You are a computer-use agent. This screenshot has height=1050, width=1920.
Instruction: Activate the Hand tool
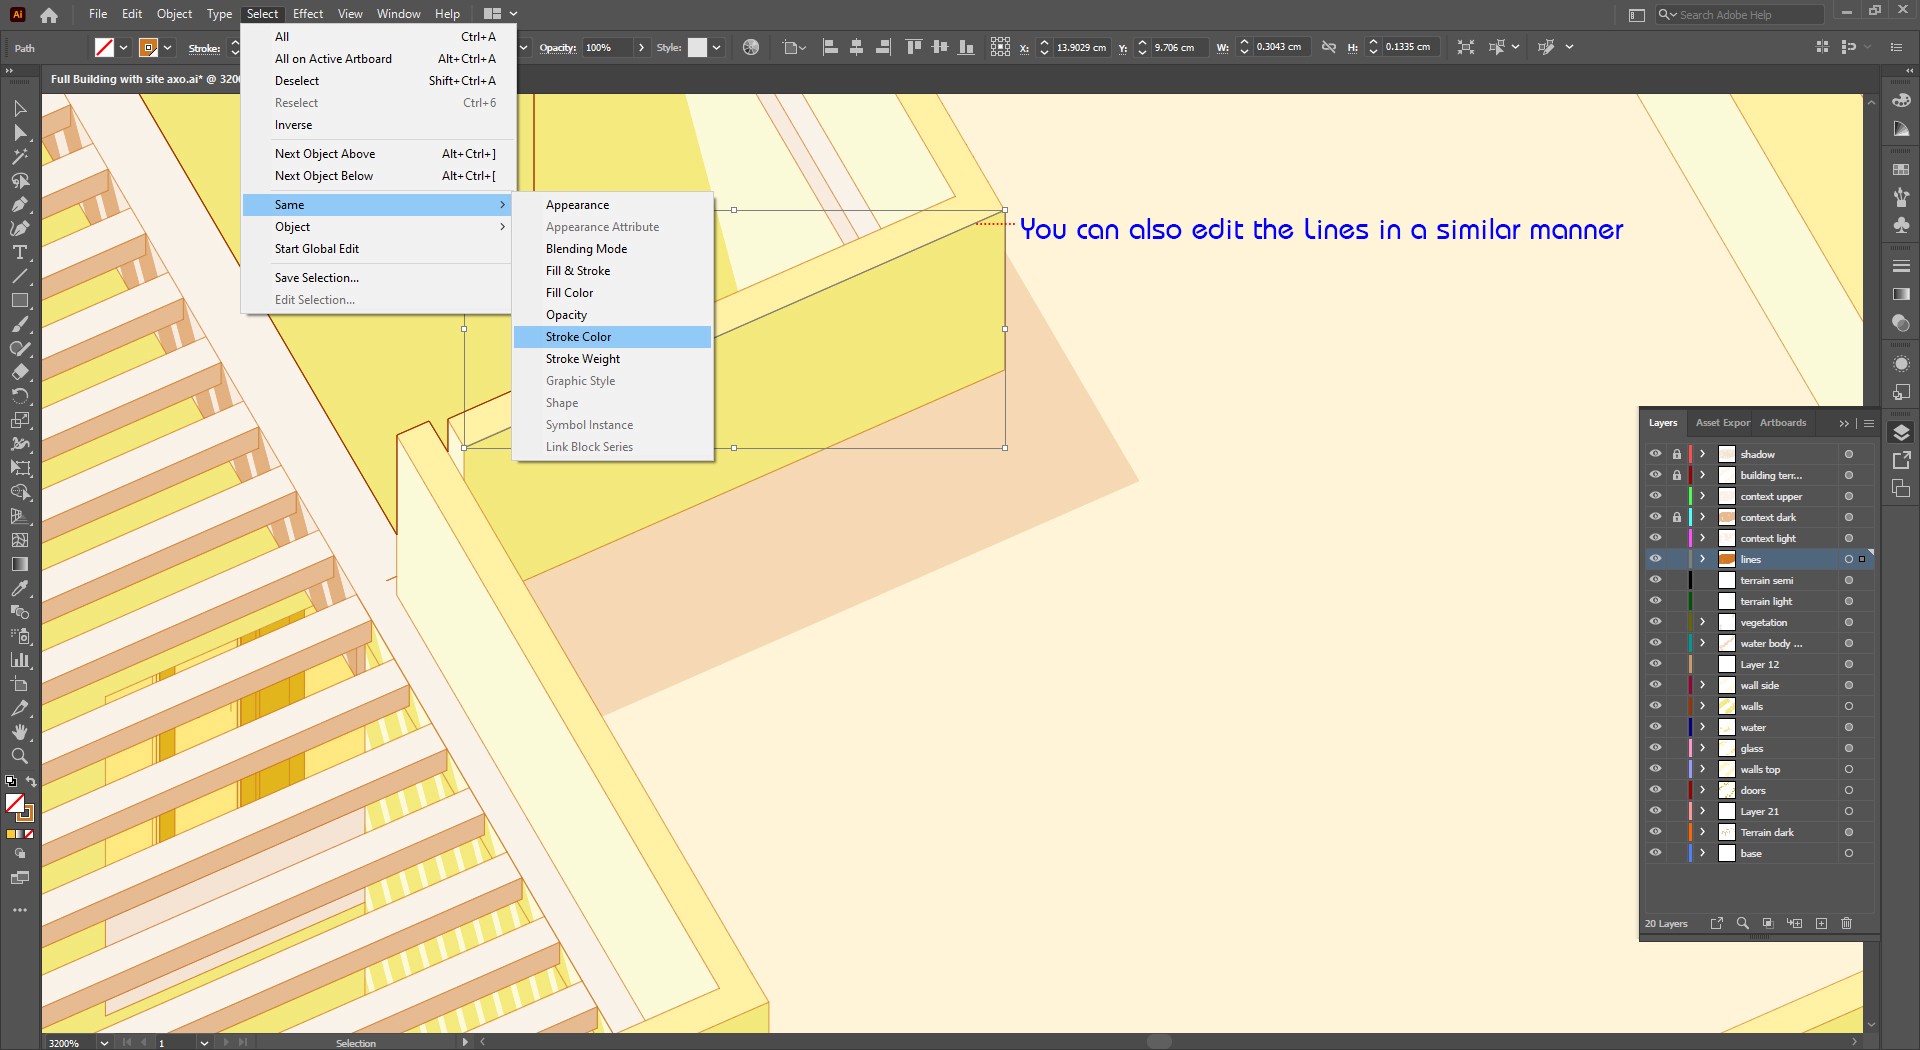[x=19, y=732]
